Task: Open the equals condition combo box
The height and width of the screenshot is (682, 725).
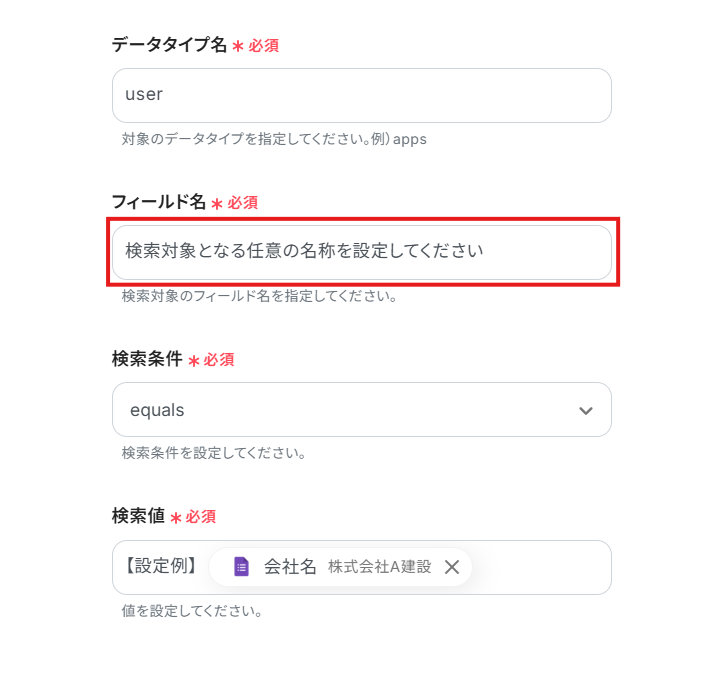Action: click(x=340, y=410)
